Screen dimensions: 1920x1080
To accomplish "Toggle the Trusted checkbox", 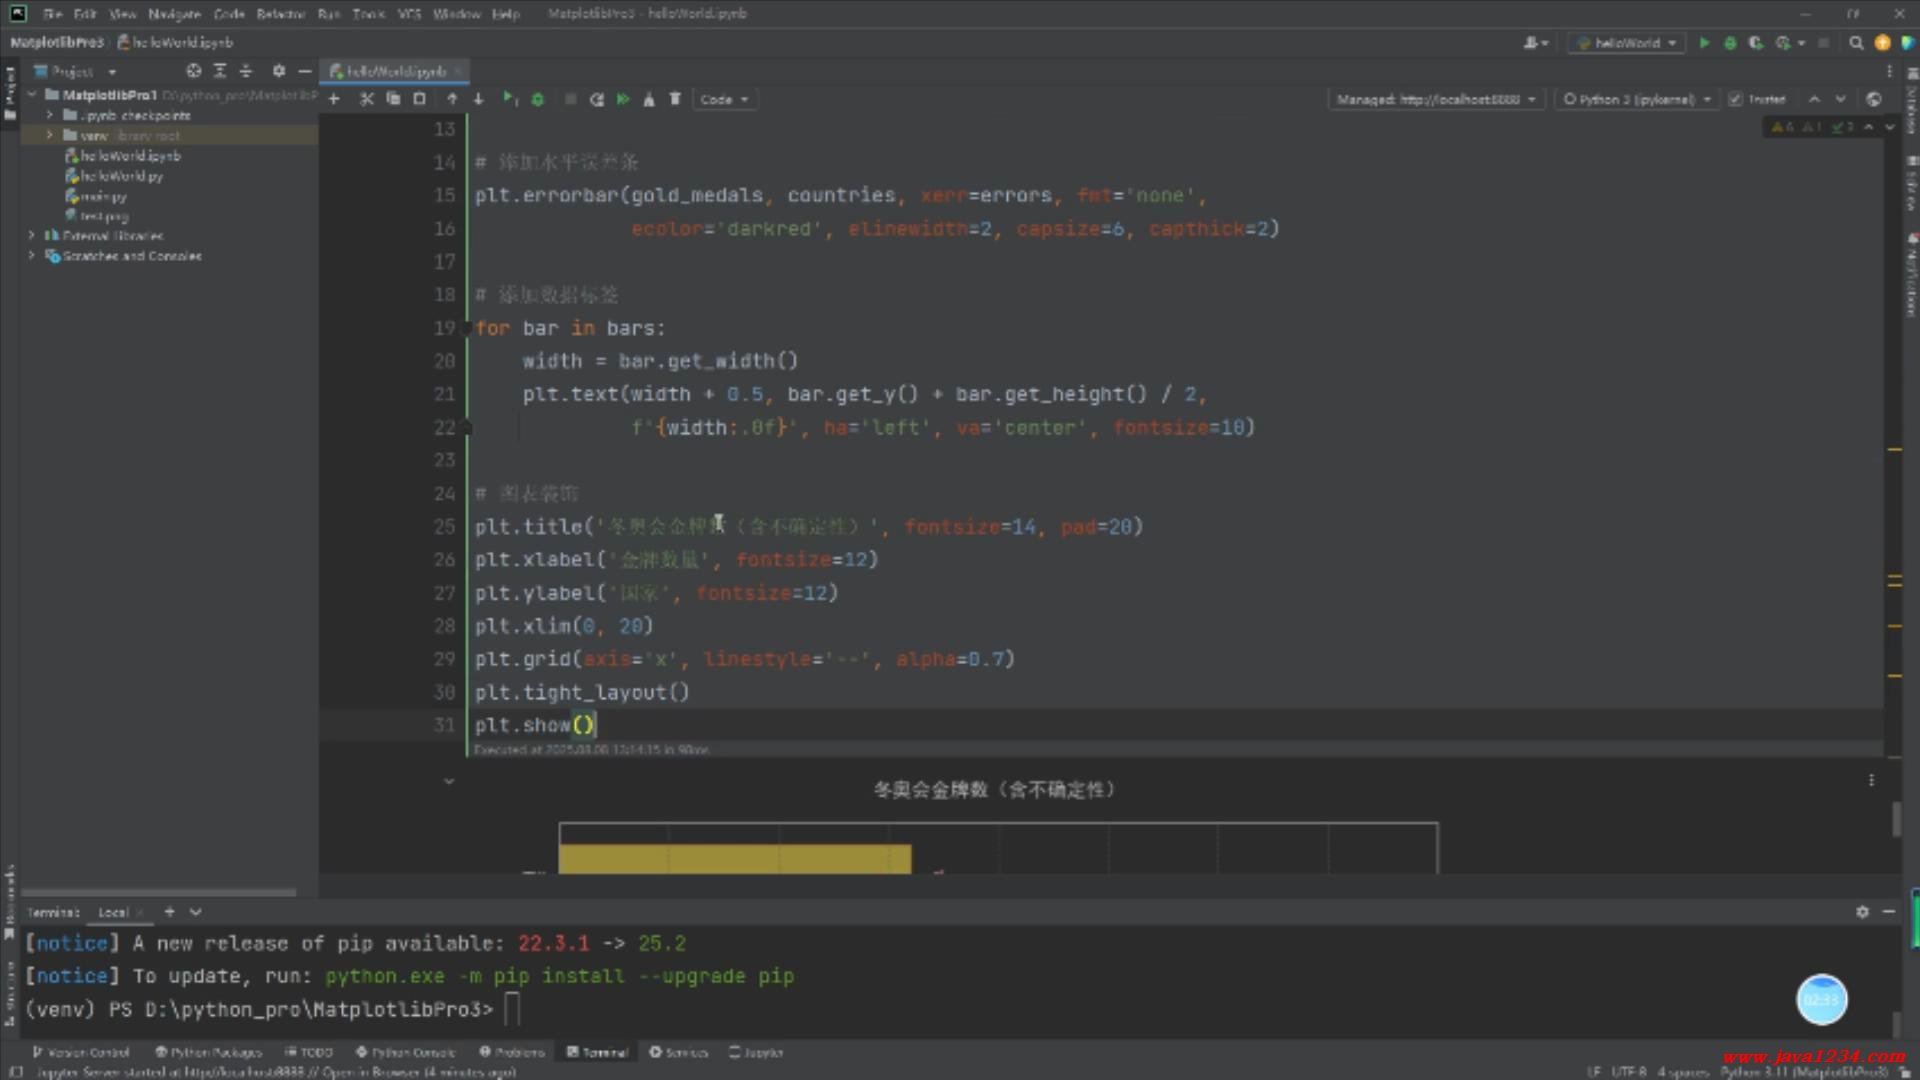I will click(x=1736, y=99).
